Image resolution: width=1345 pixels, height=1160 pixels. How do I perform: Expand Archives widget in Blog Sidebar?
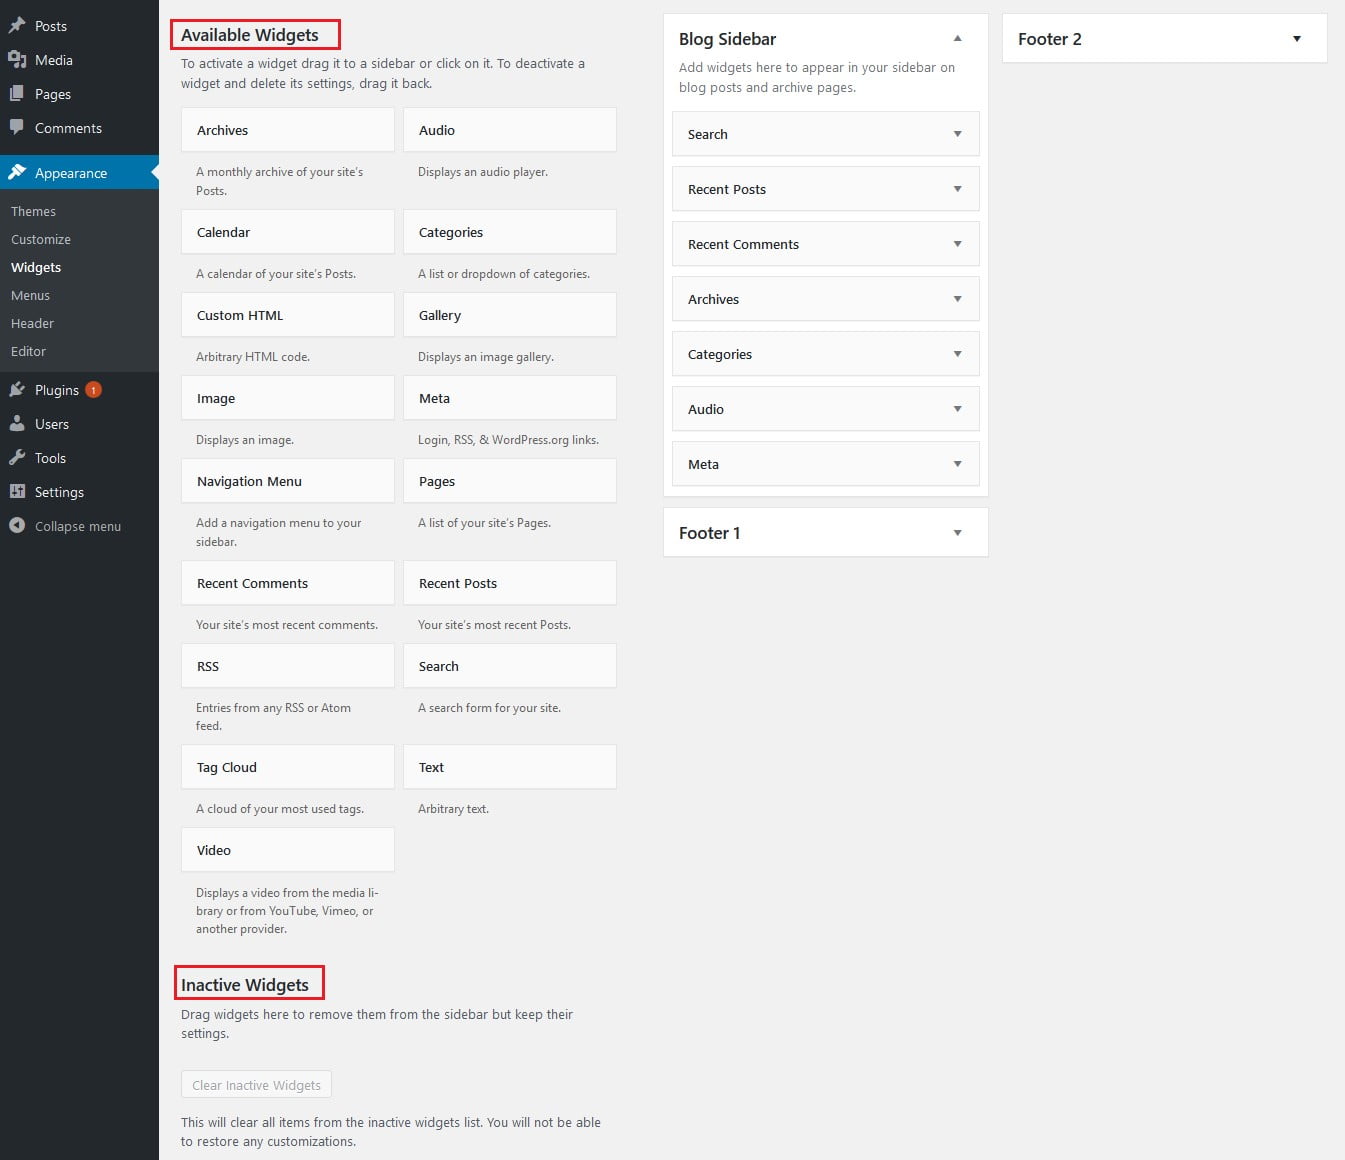click(x=957, y=299)
